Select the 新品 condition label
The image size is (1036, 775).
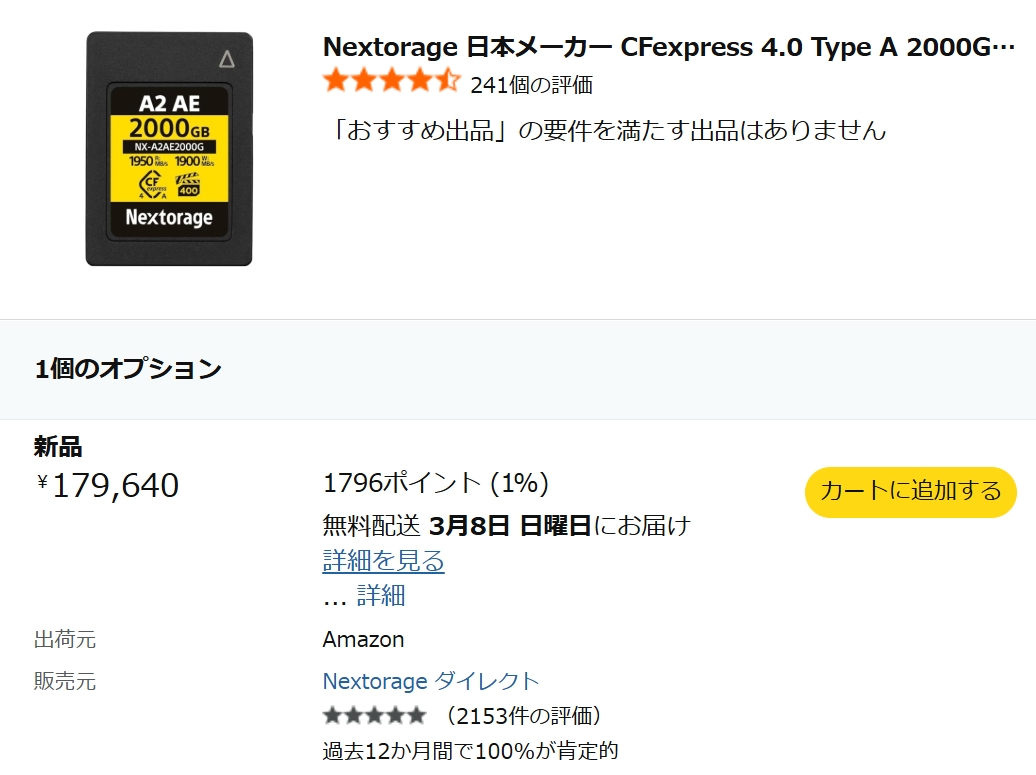tap(58, 447)
